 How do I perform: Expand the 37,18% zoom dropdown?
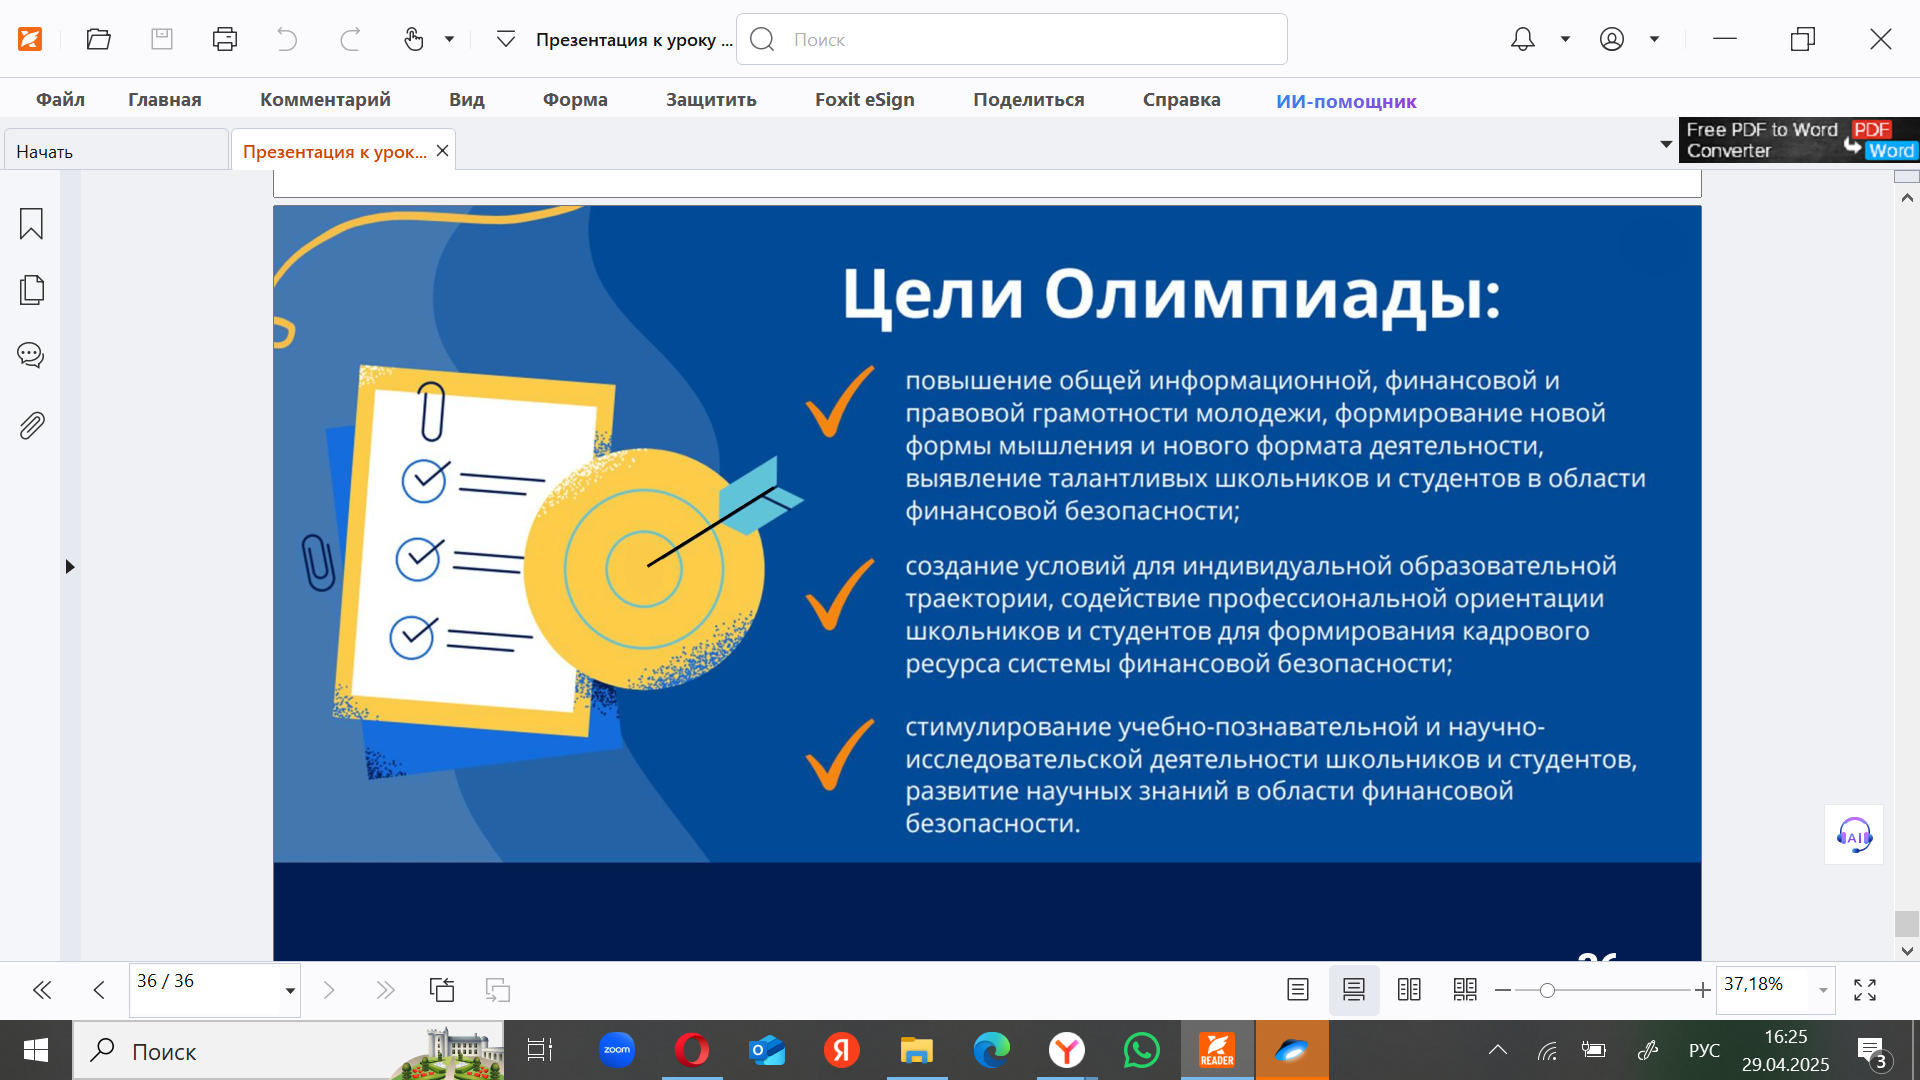coord(1823,991)
